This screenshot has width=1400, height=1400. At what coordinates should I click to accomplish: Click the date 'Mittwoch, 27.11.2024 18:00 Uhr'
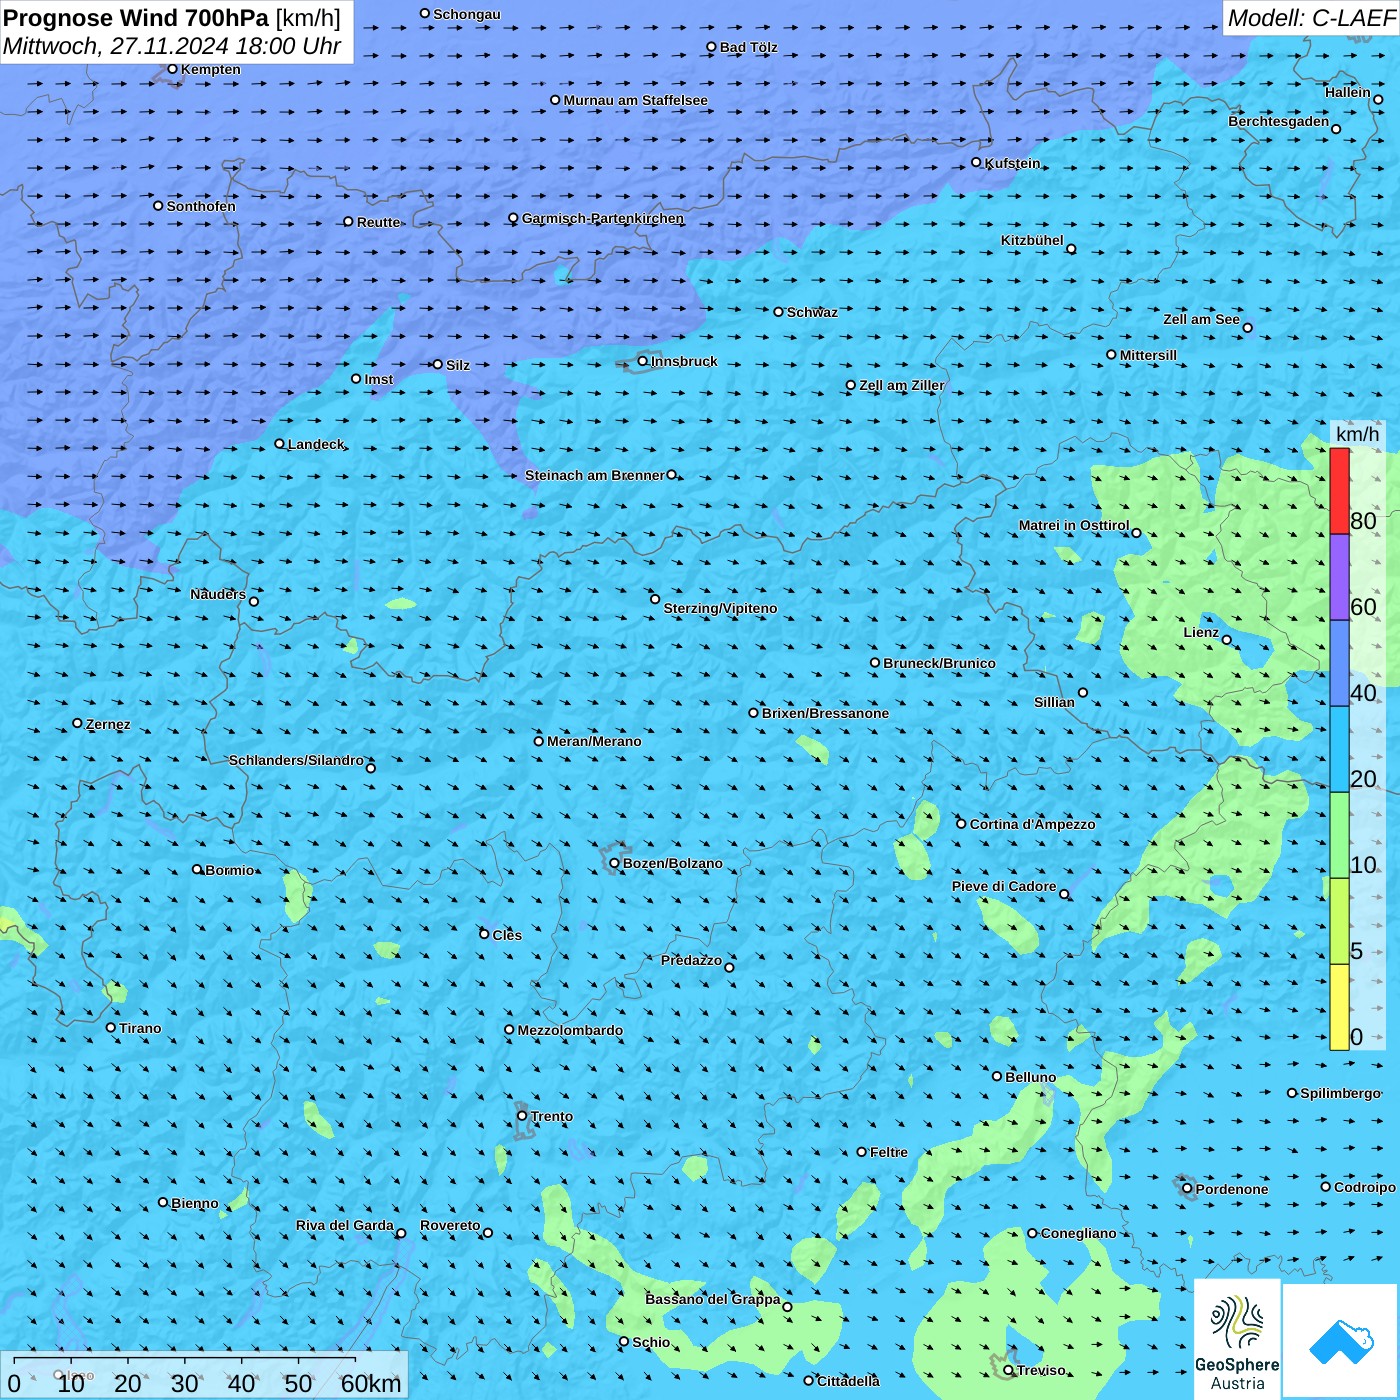[172, 46]
